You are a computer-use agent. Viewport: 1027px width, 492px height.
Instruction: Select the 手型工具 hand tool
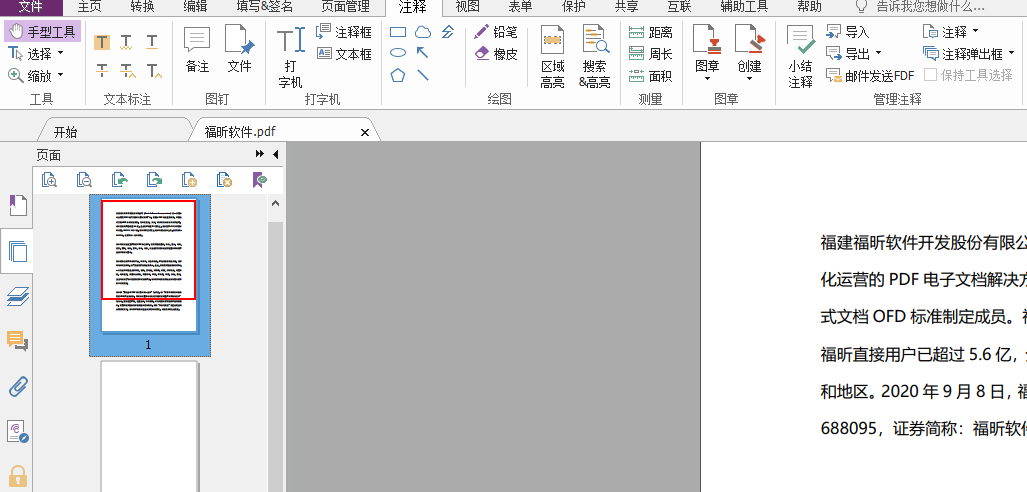(x=43, y=31)
